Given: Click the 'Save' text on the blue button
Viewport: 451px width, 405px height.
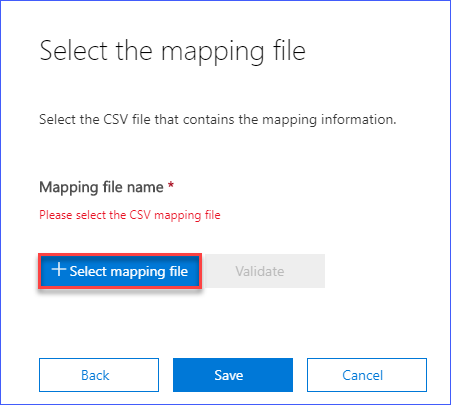Looking at the screenshot, I should (229, 375).
